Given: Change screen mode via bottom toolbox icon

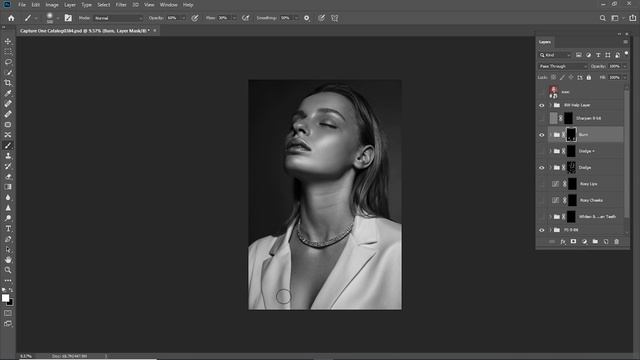Looking at the screenshot, I should 8,324.
